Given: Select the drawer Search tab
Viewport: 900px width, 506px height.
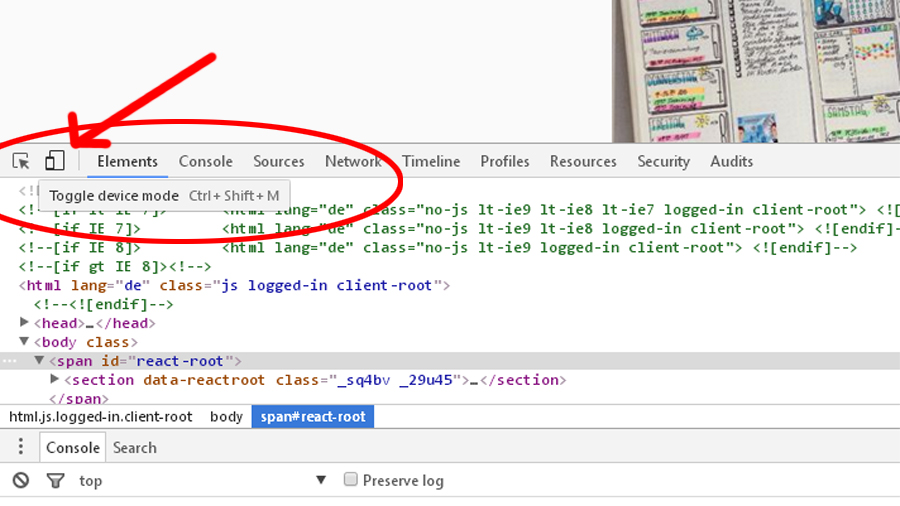Looking at the screenshot, I should [135, 447].
